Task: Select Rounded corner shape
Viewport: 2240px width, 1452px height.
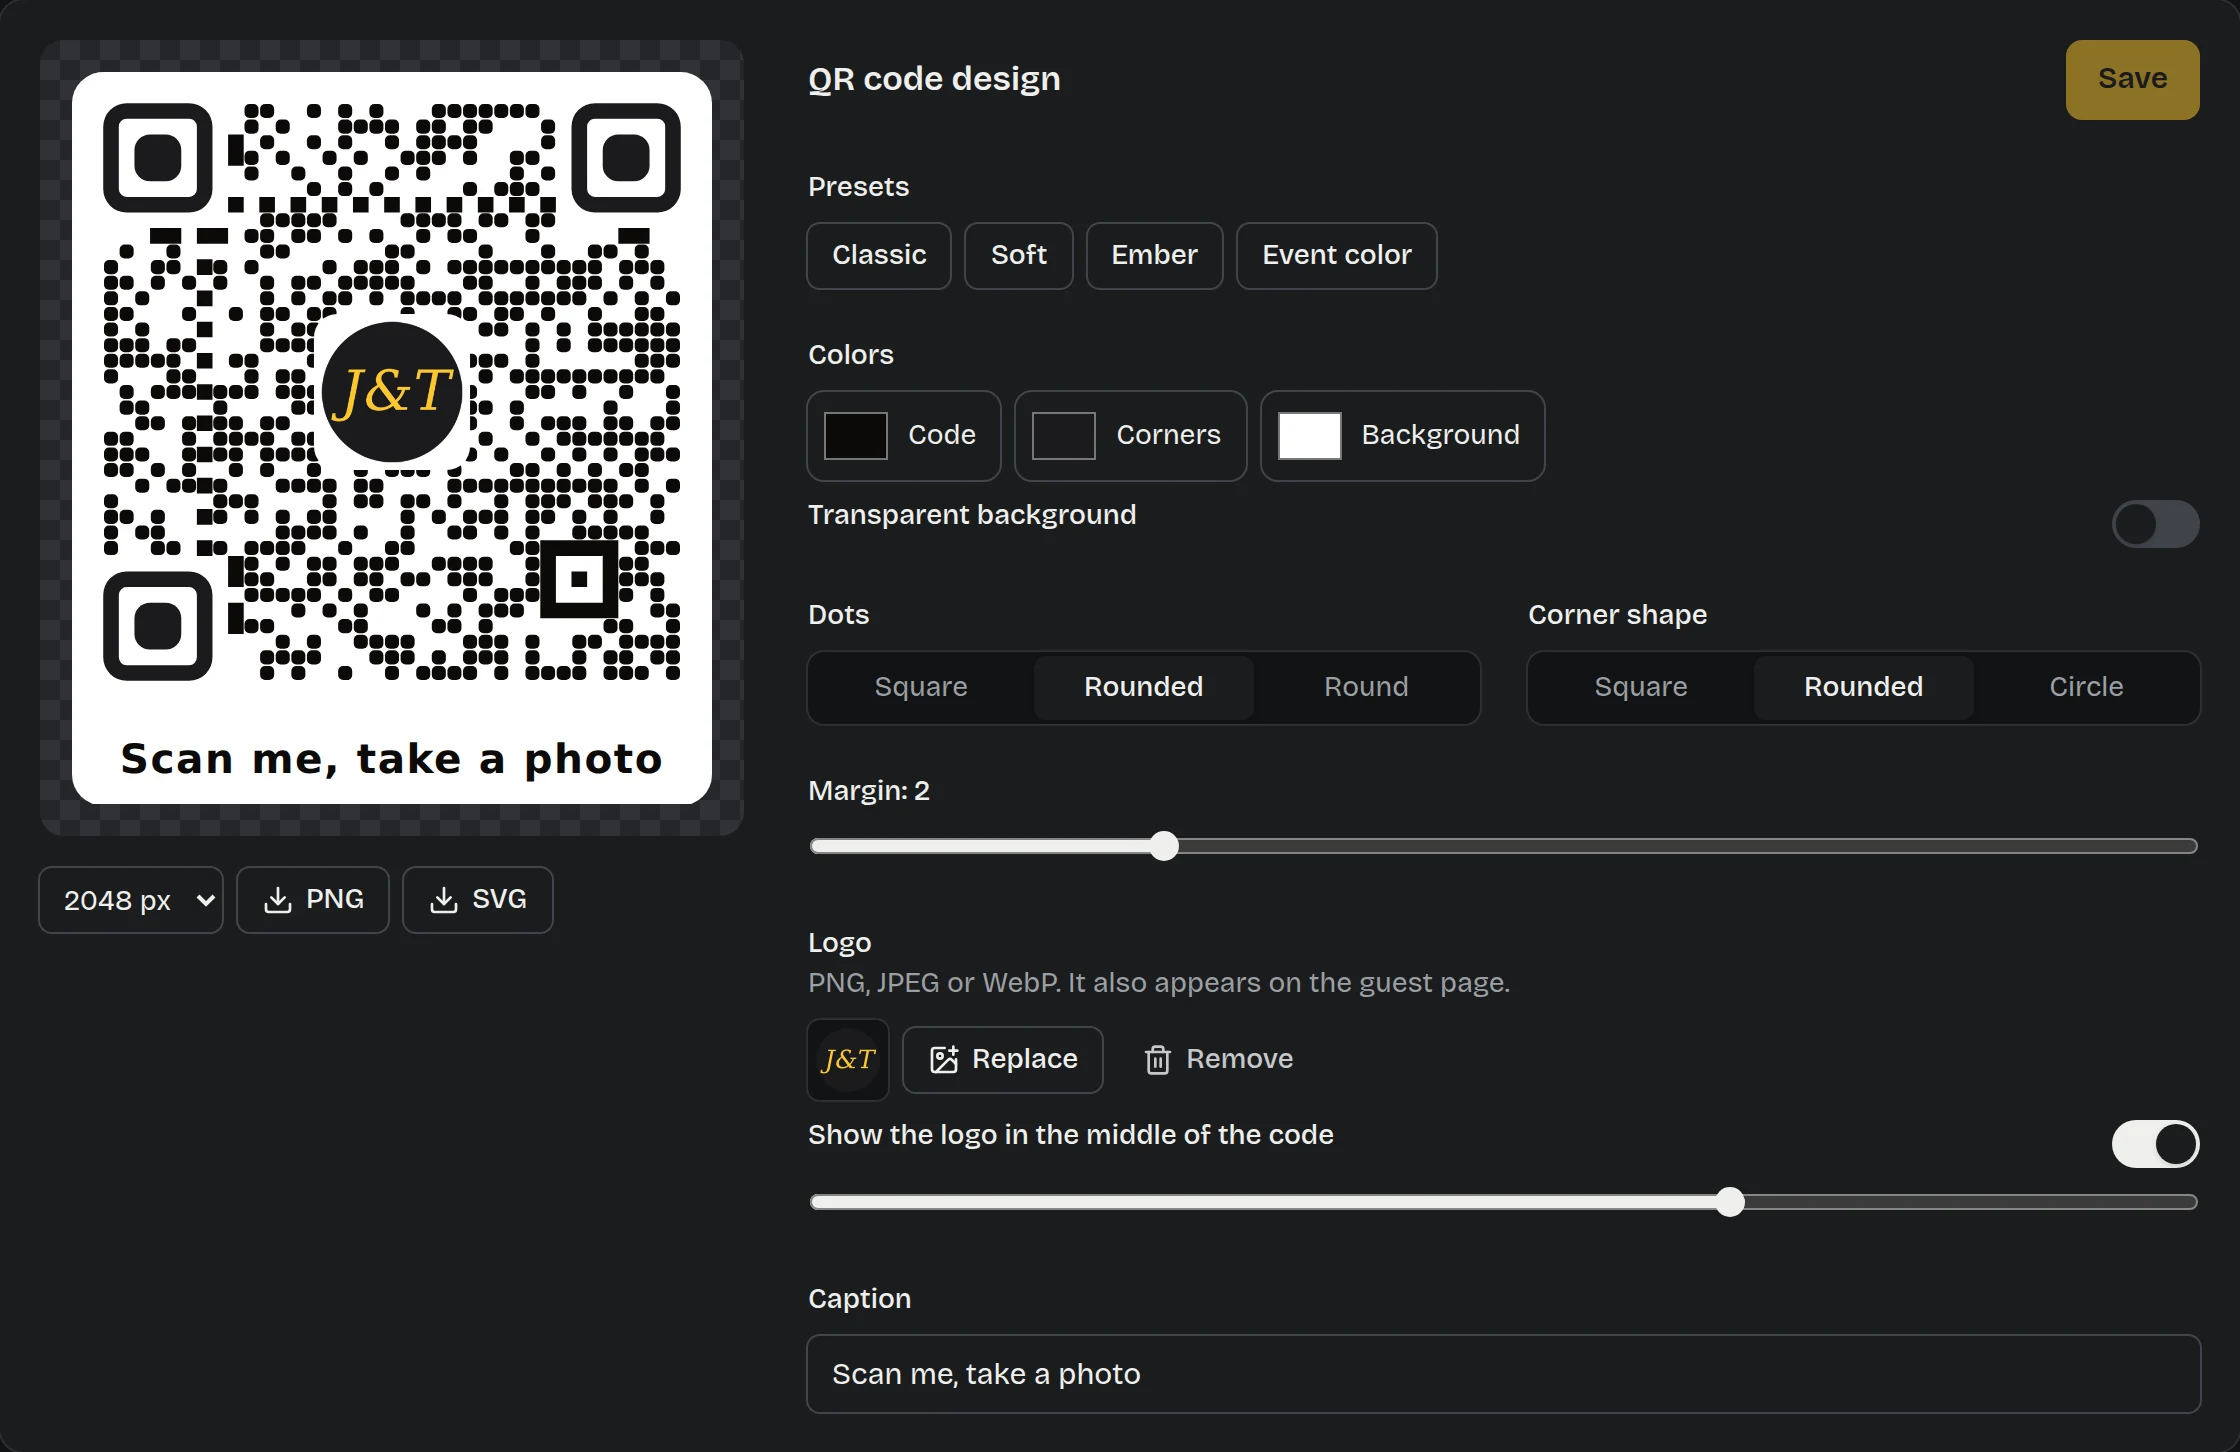Action: click(x=1863, y=687)
